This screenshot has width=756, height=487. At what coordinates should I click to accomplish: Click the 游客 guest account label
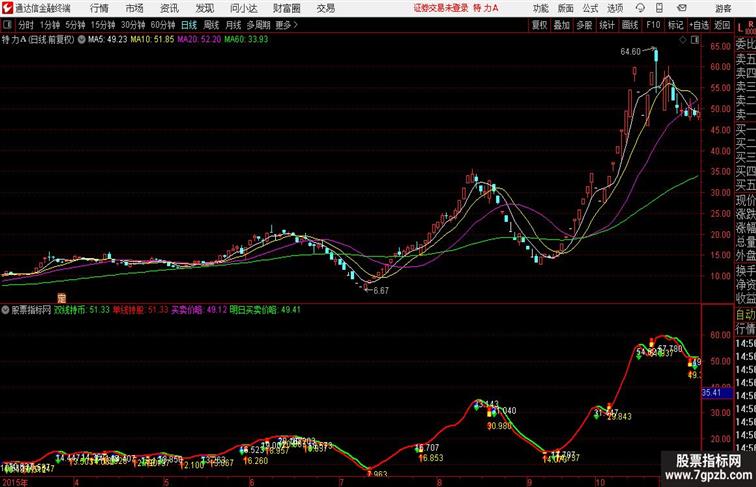click(x=723, y=8)
